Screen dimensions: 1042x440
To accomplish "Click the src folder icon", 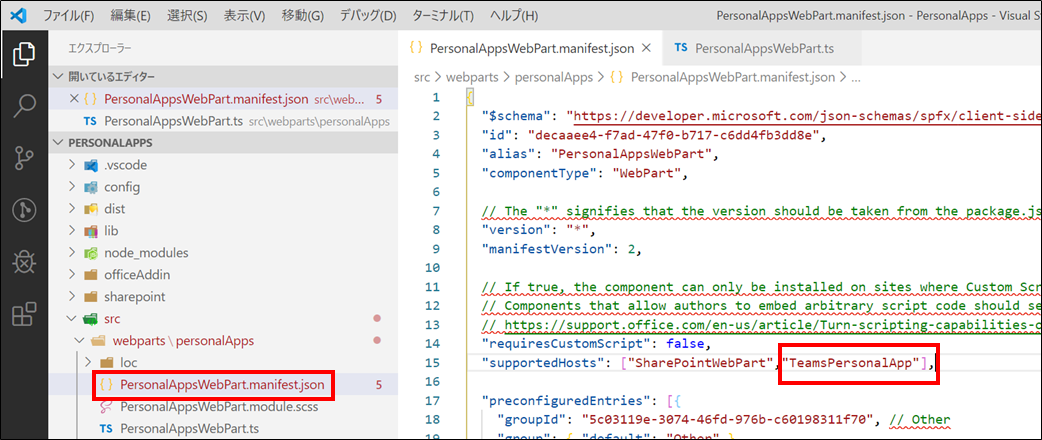I will click(91, 318).
